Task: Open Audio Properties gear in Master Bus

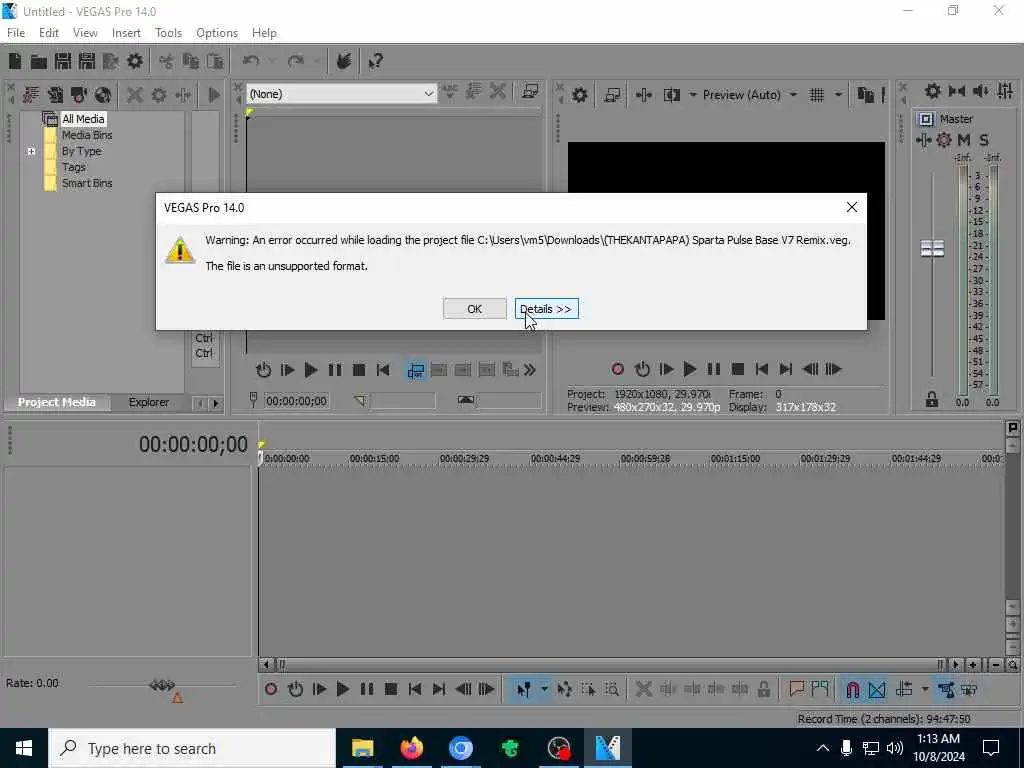Action: pos(933,91)
